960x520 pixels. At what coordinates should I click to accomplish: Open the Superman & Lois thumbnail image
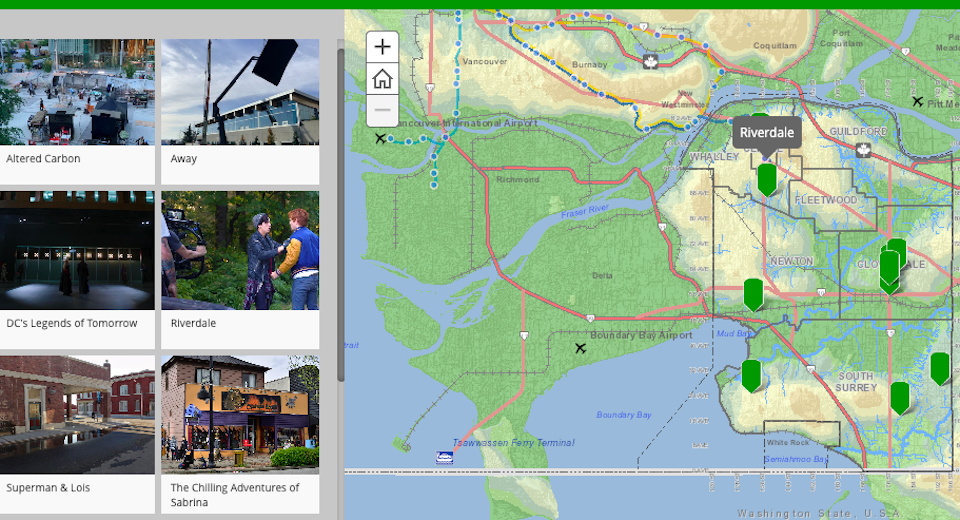point(77,415)
